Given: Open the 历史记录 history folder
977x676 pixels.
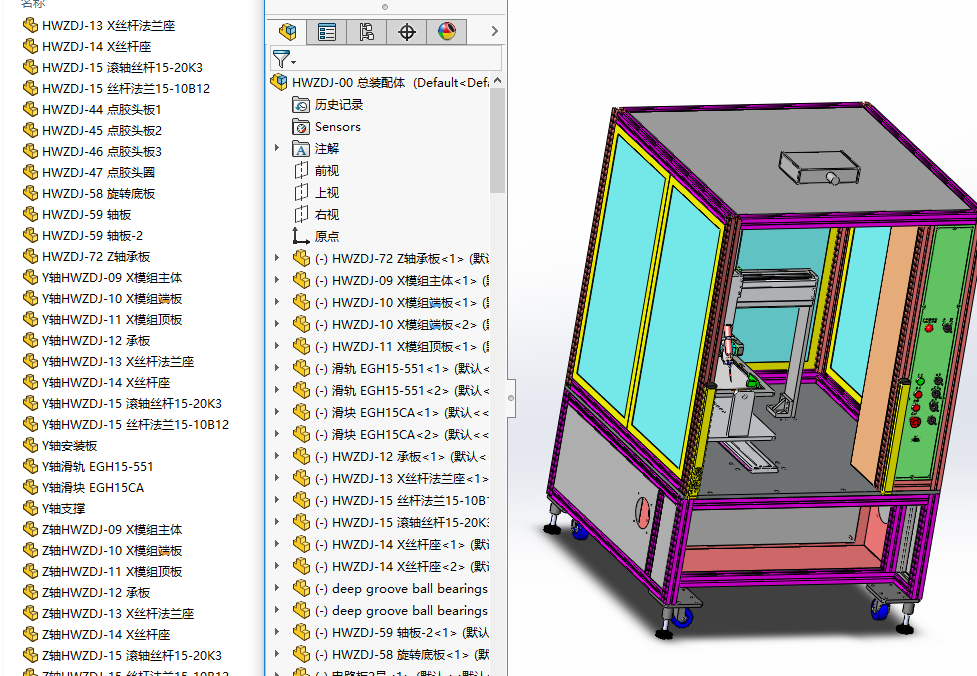Looking at the screenshot, I should (338, 105).
